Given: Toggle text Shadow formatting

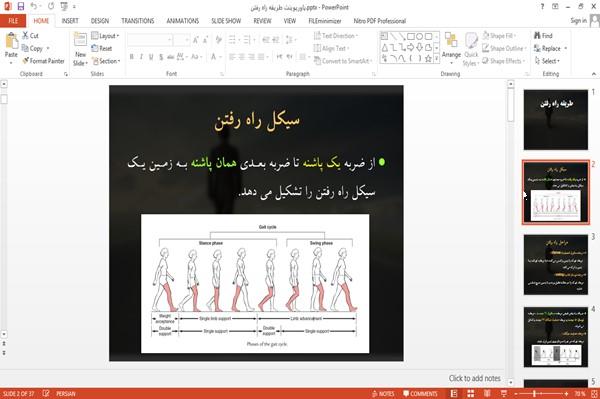Looking at the screenshot, I should 161,57.
